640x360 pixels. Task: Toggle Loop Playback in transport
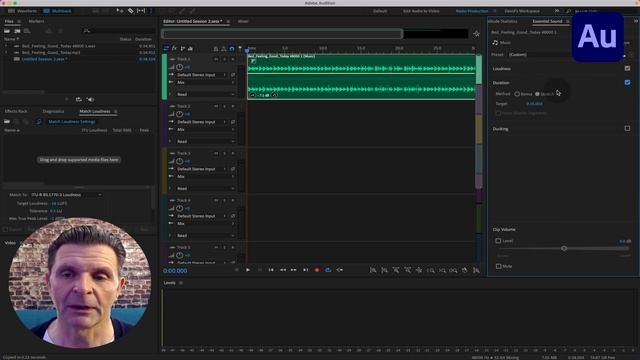tap(328, 270)
